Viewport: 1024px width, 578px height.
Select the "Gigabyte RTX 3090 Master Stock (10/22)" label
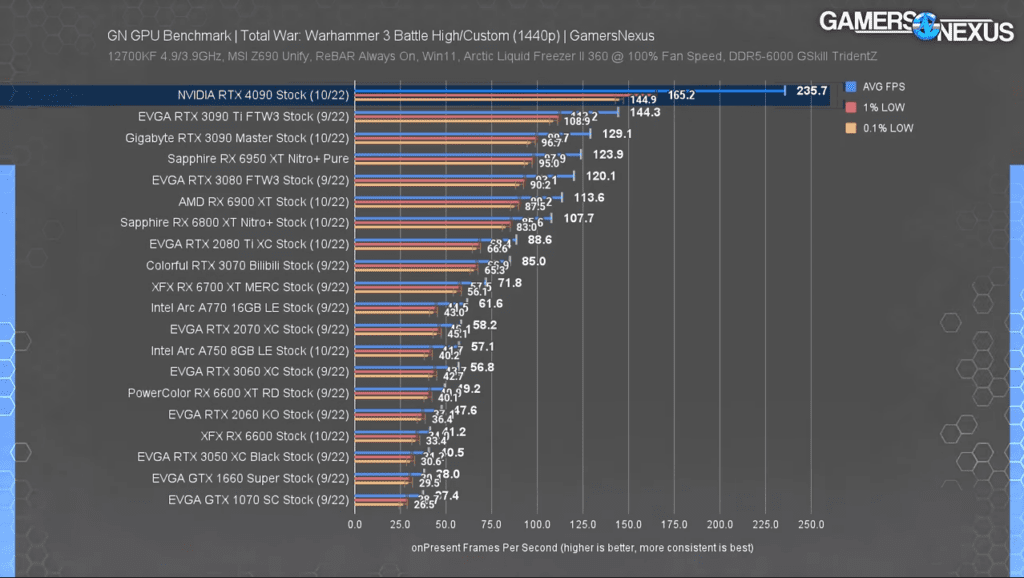[237, 138]
